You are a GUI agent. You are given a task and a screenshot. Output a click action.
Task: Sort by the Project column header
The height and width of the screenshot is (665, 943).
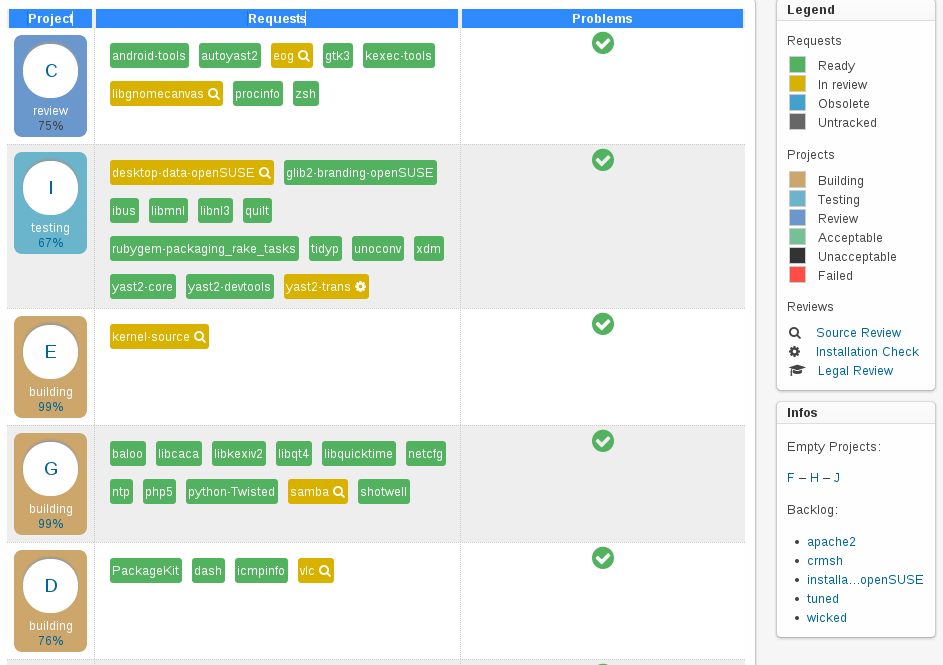pyautogui.click(x=51, y=19)
